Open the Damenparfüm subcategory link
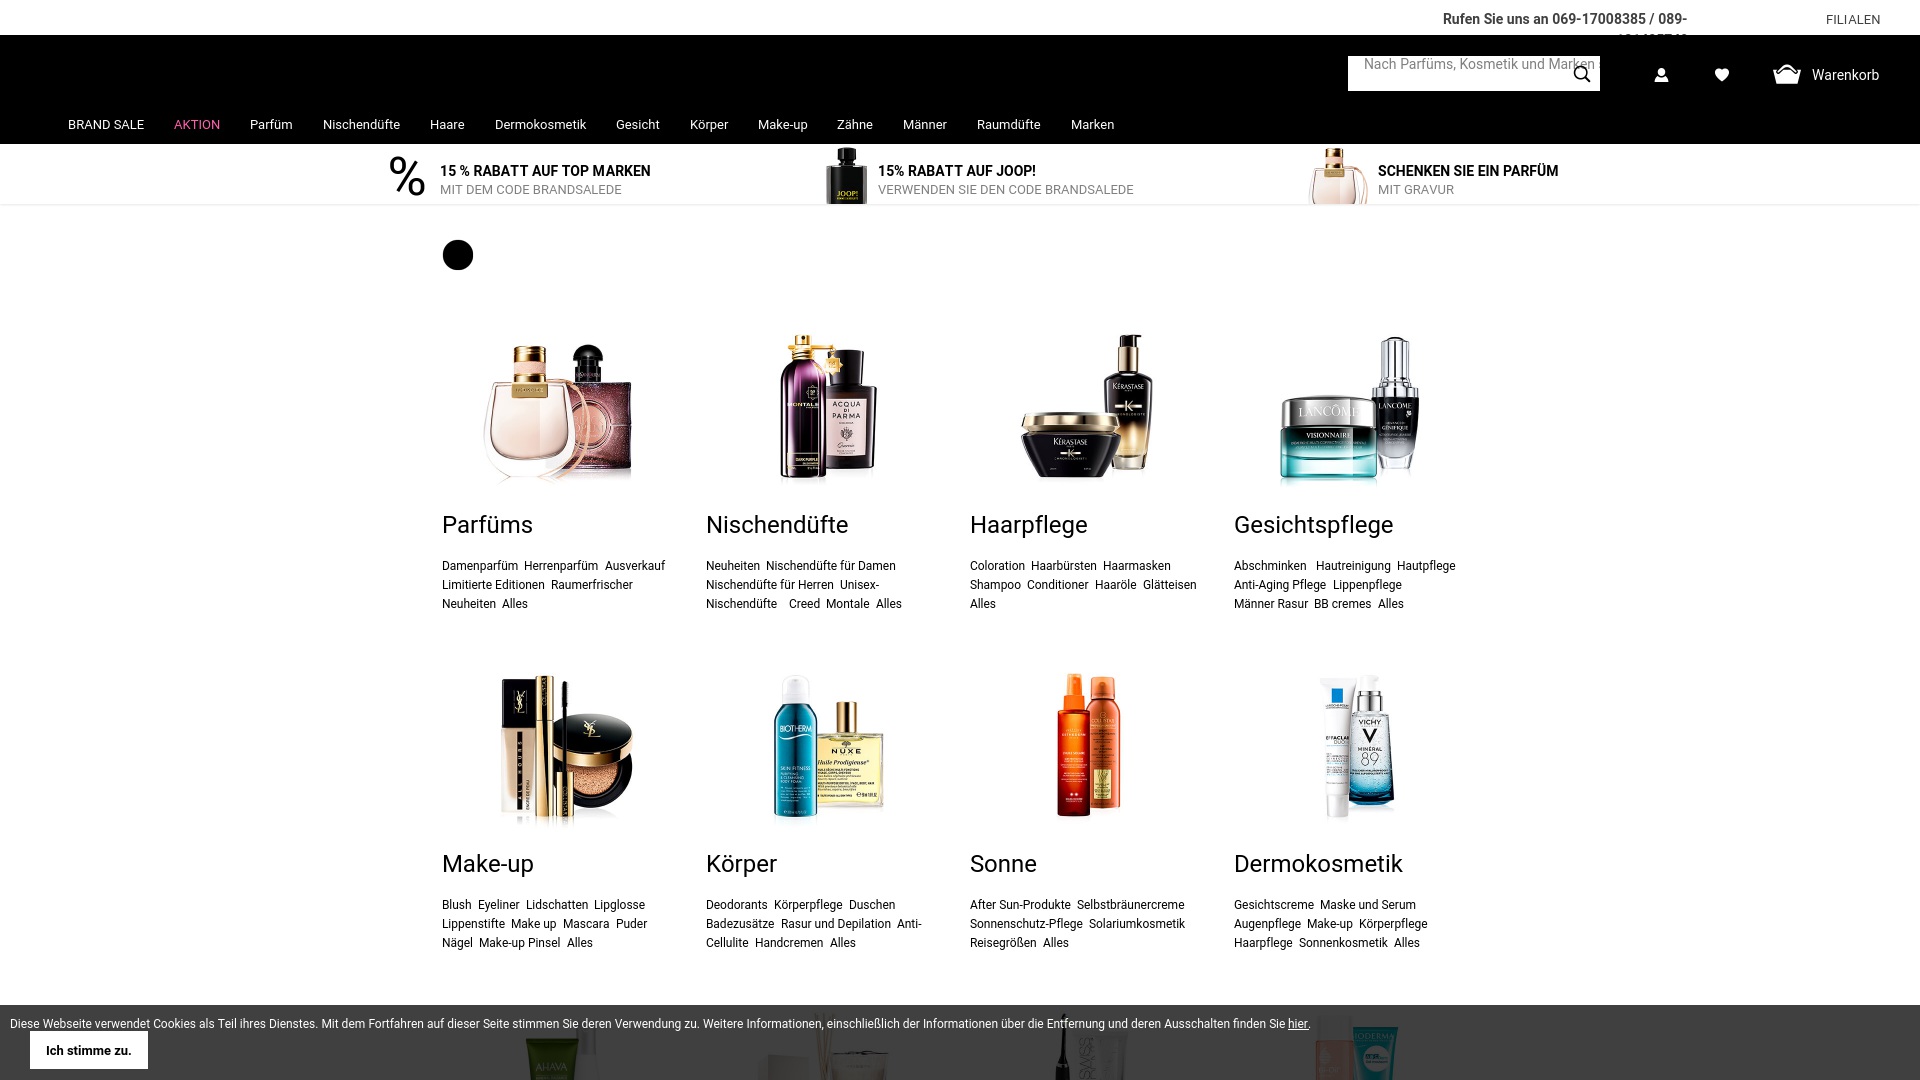Viewport: 1920px width, 1080px height. tap(480, 566)
